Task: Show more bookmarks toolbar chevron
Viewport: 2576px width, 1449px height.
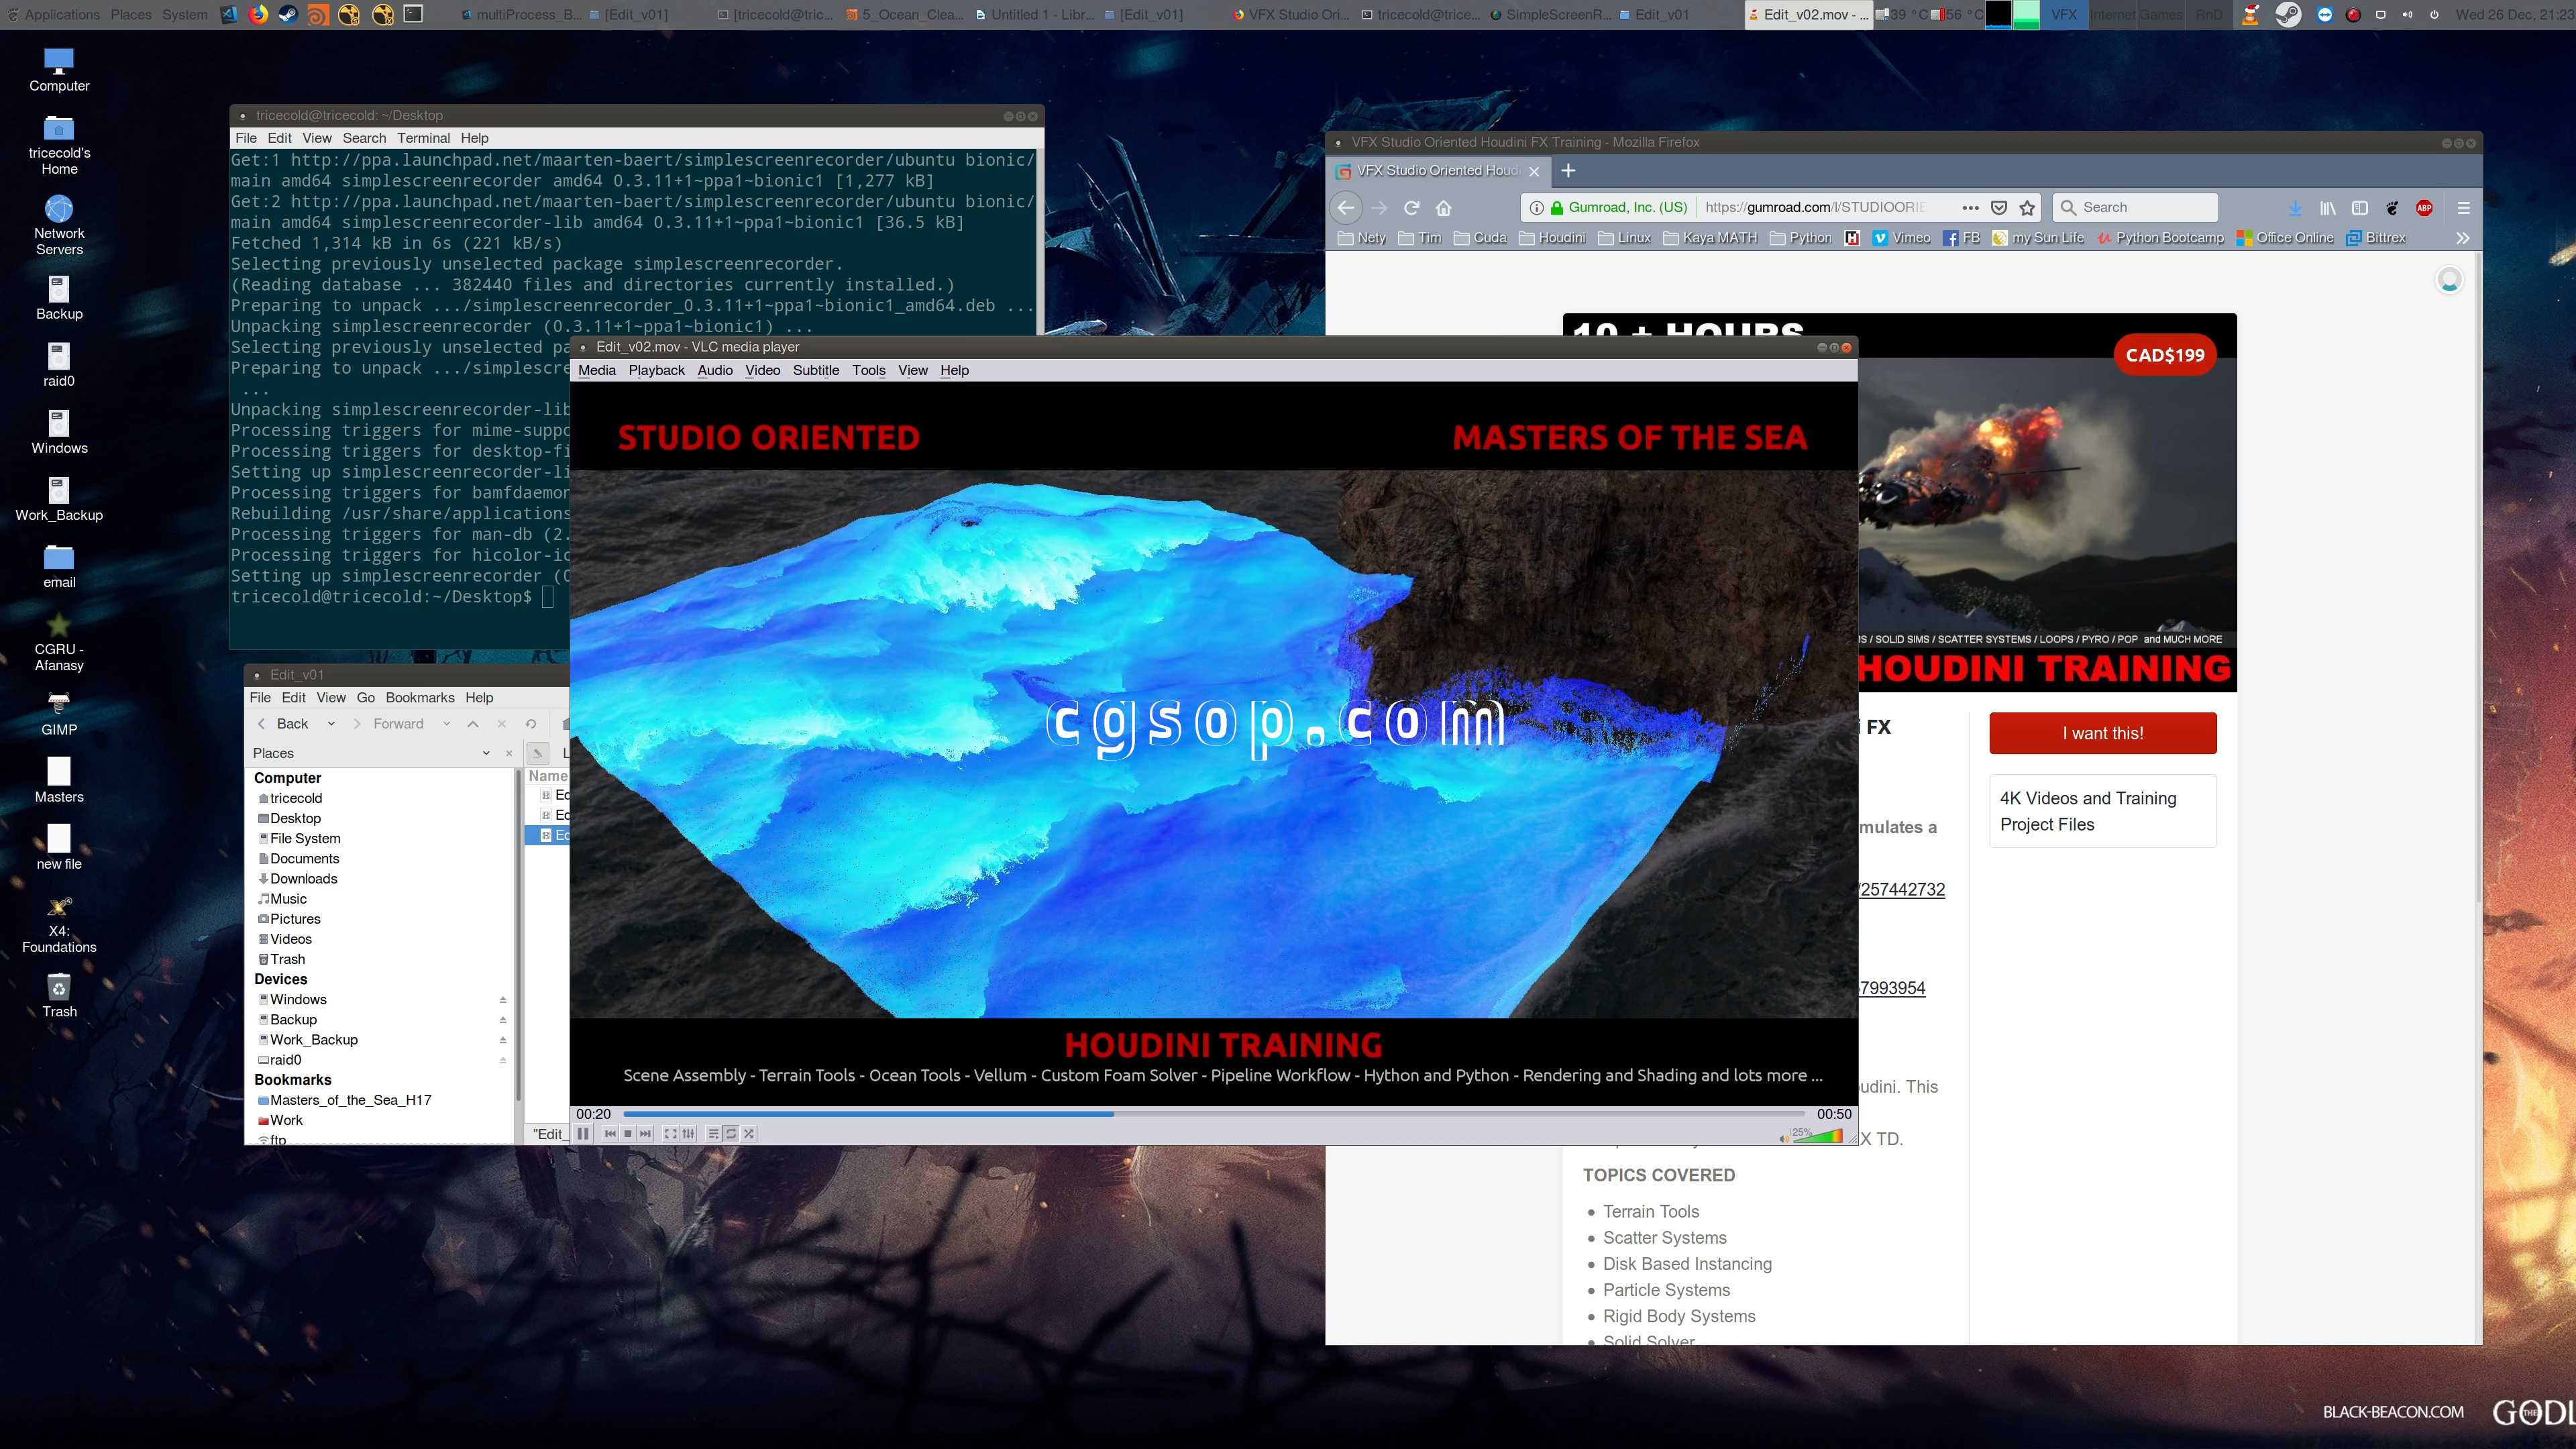Action: click(2462, 238)
